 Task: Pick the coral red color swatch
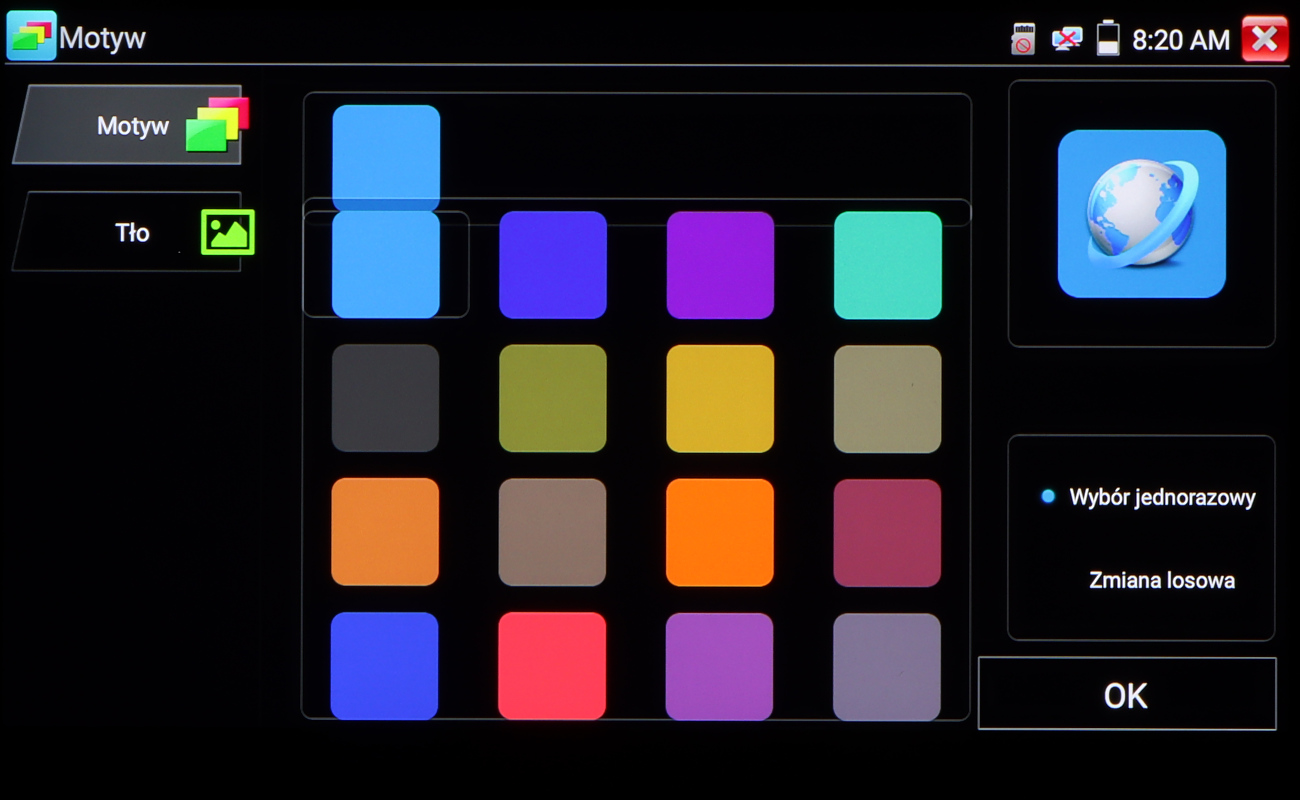point(552,665)
